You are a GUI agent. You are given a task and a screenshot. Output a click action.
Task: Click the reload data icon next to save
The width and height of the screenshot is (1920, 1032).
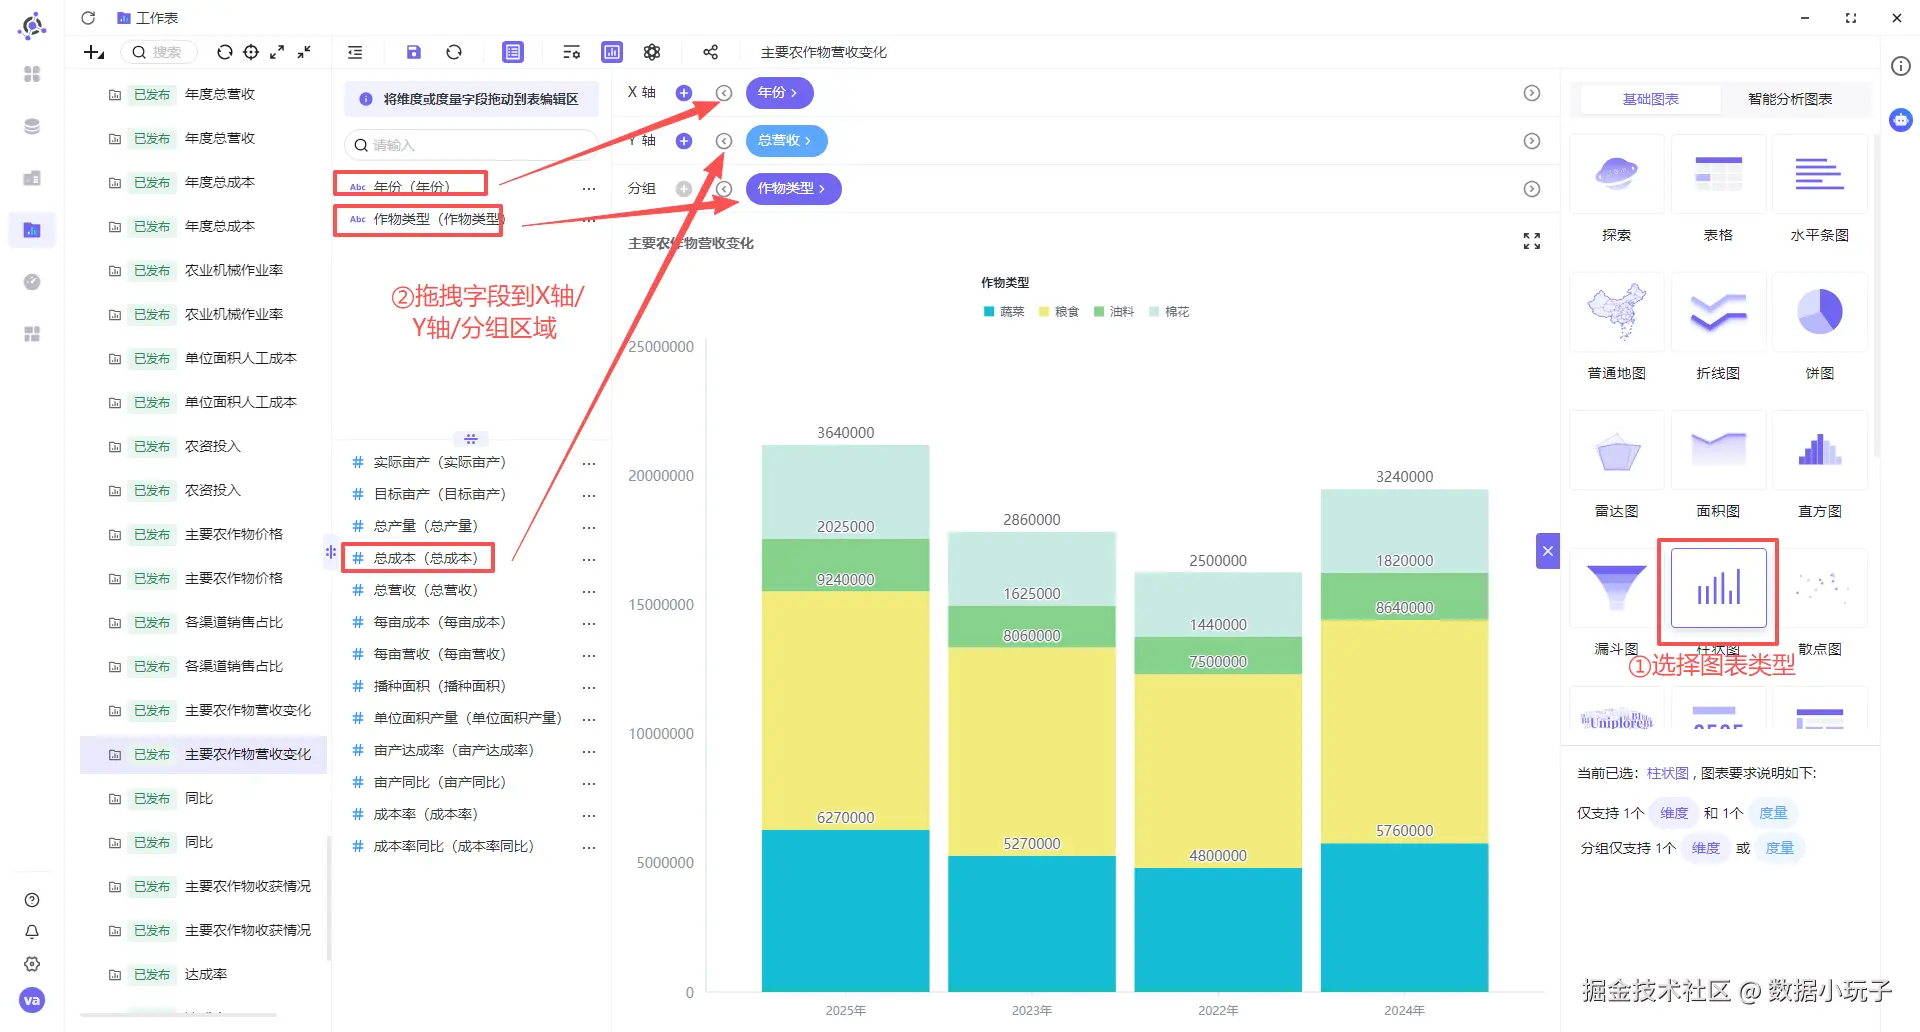[454, 52]
